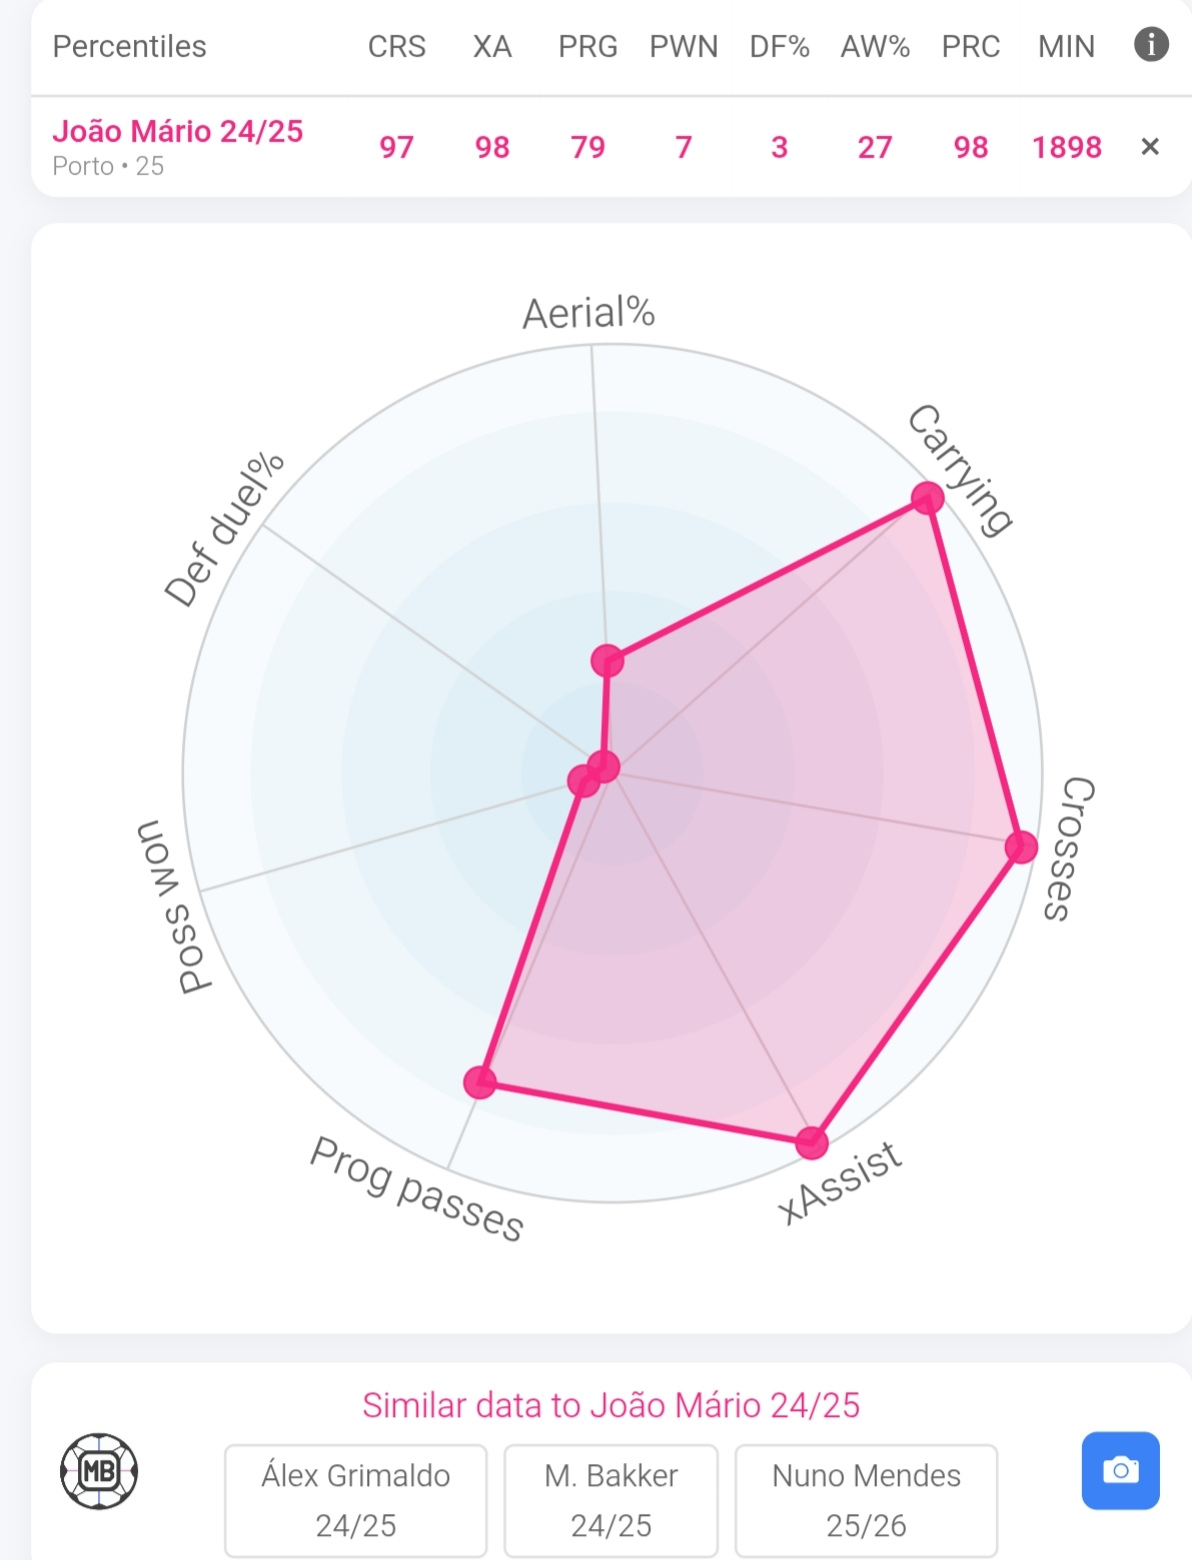Click the MB football logo icon
The width and height of the screenshot is (1192, 1560).
click(99, 1471)
